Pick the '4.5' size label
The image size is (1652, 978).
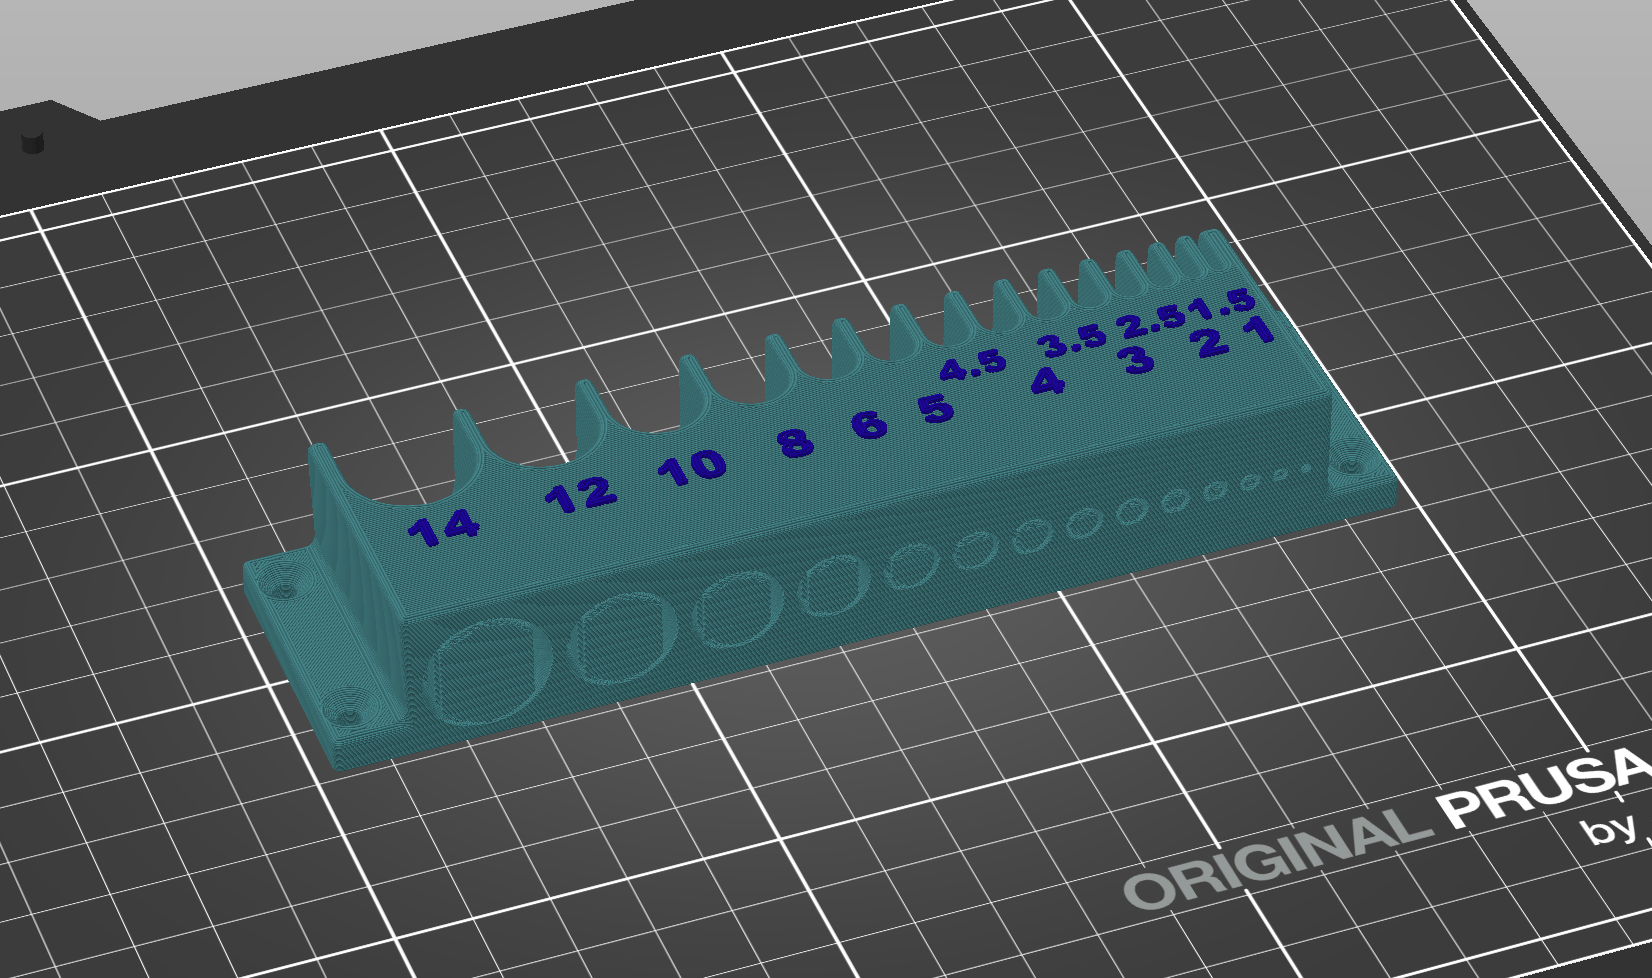click(973, 364)
